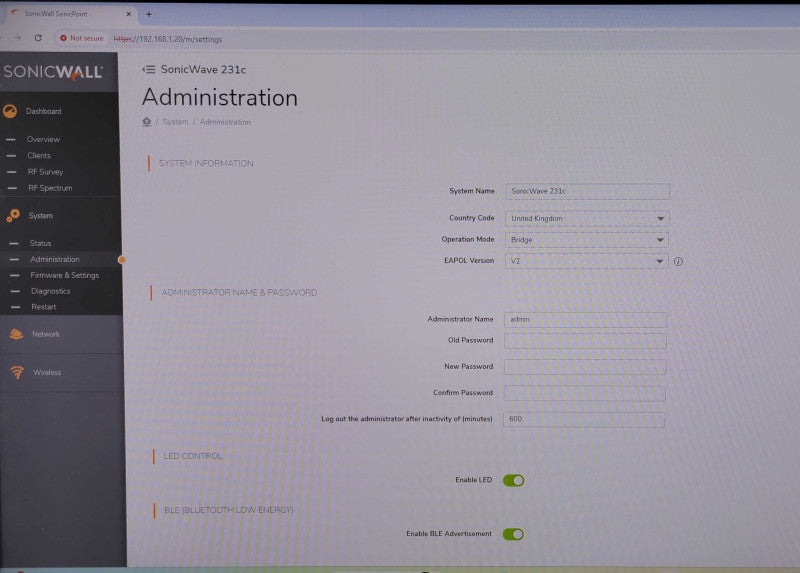Click the Wireless signal icon

pos(17,372)
